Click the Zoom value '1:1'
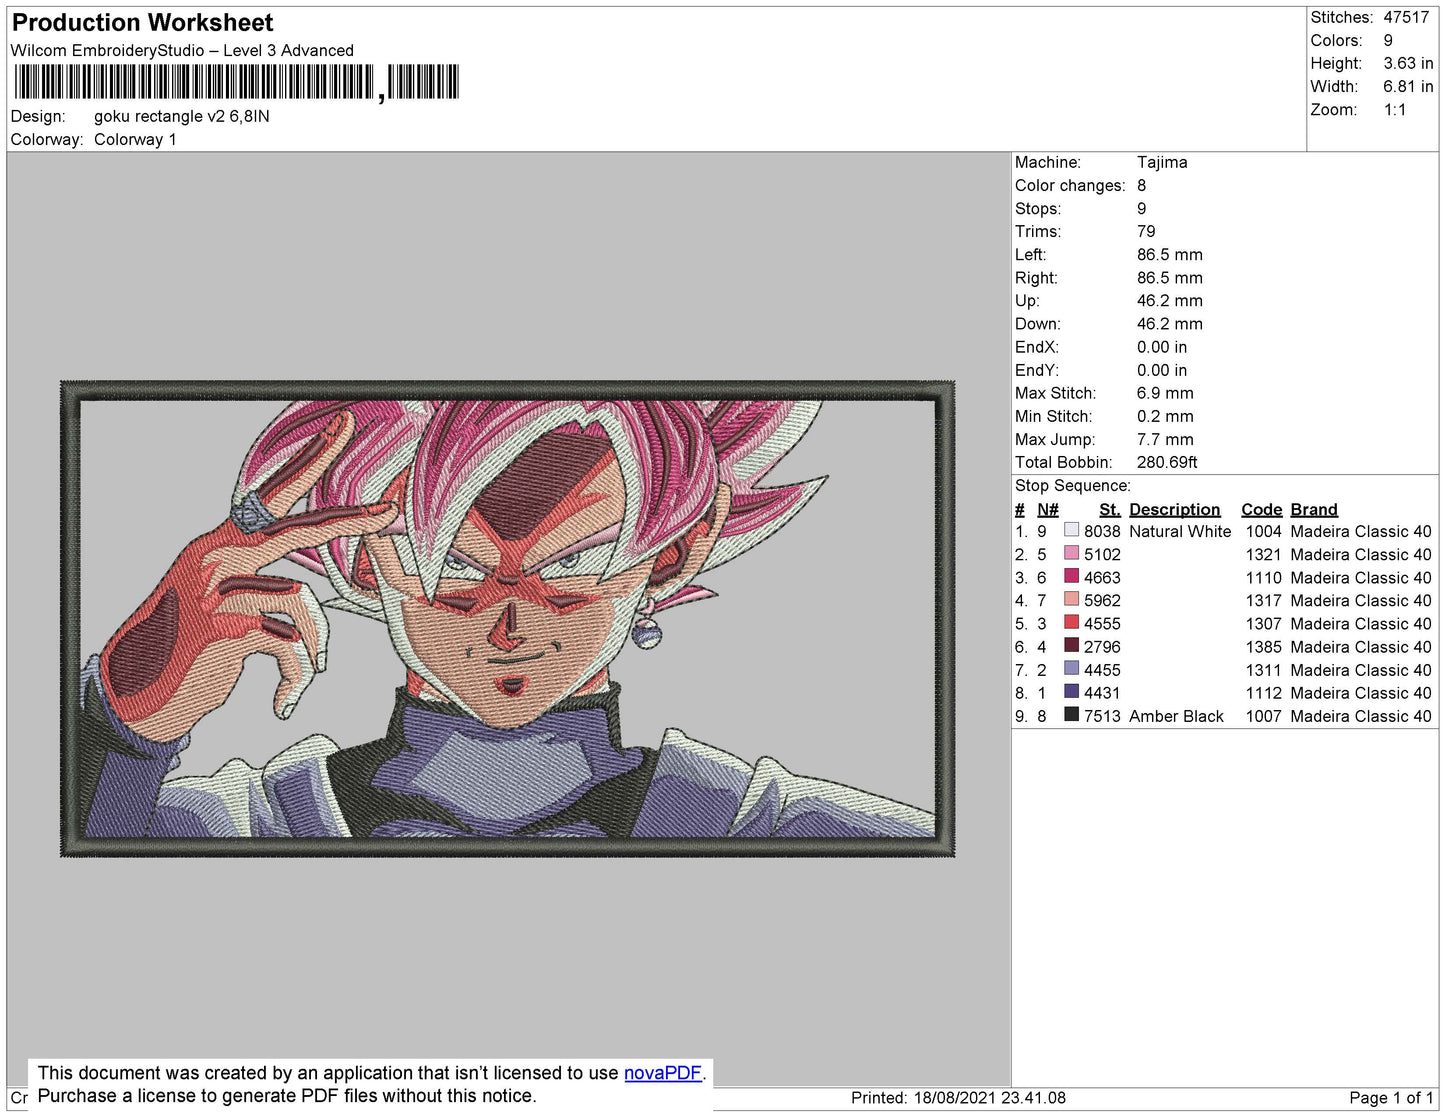The width and height of the screenshot is (1445, 1117). click(1395, 110)
